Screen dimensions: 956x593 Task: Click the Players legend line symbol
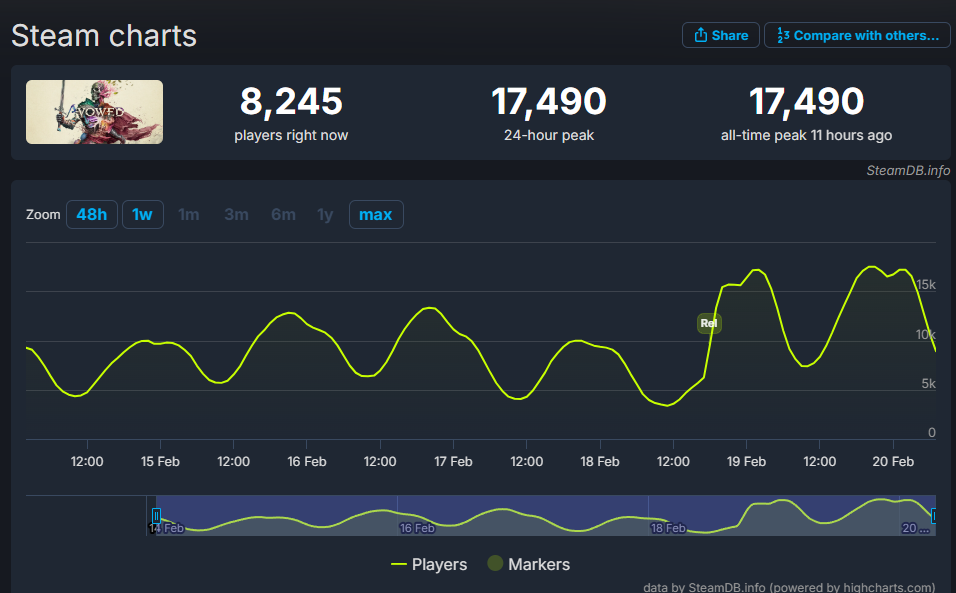coord(399,564)
